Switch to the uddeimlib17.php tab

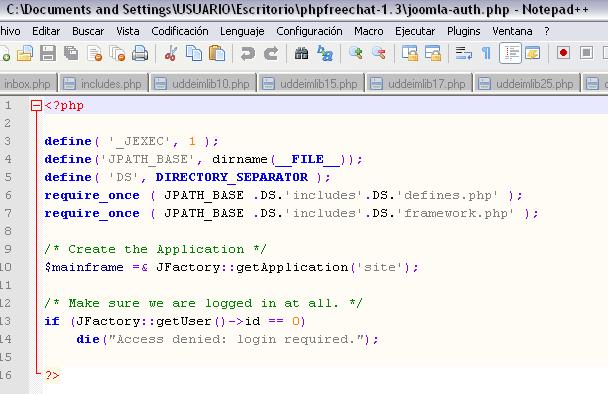pos(419,83)
